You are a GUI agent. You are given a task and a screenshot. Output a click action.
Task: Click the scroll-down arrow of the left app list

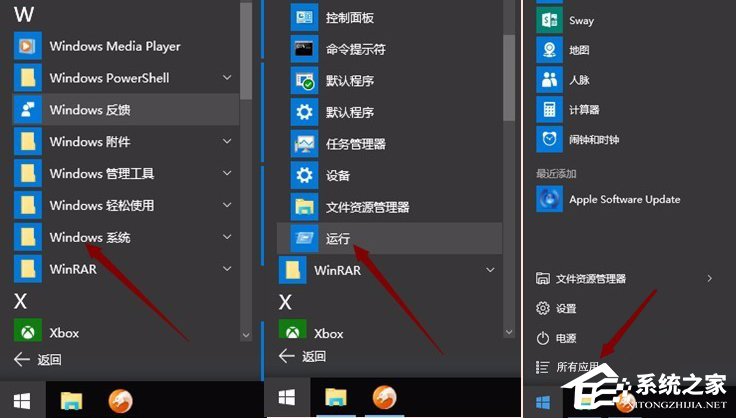pyautogui.click(x=246, y=335)
